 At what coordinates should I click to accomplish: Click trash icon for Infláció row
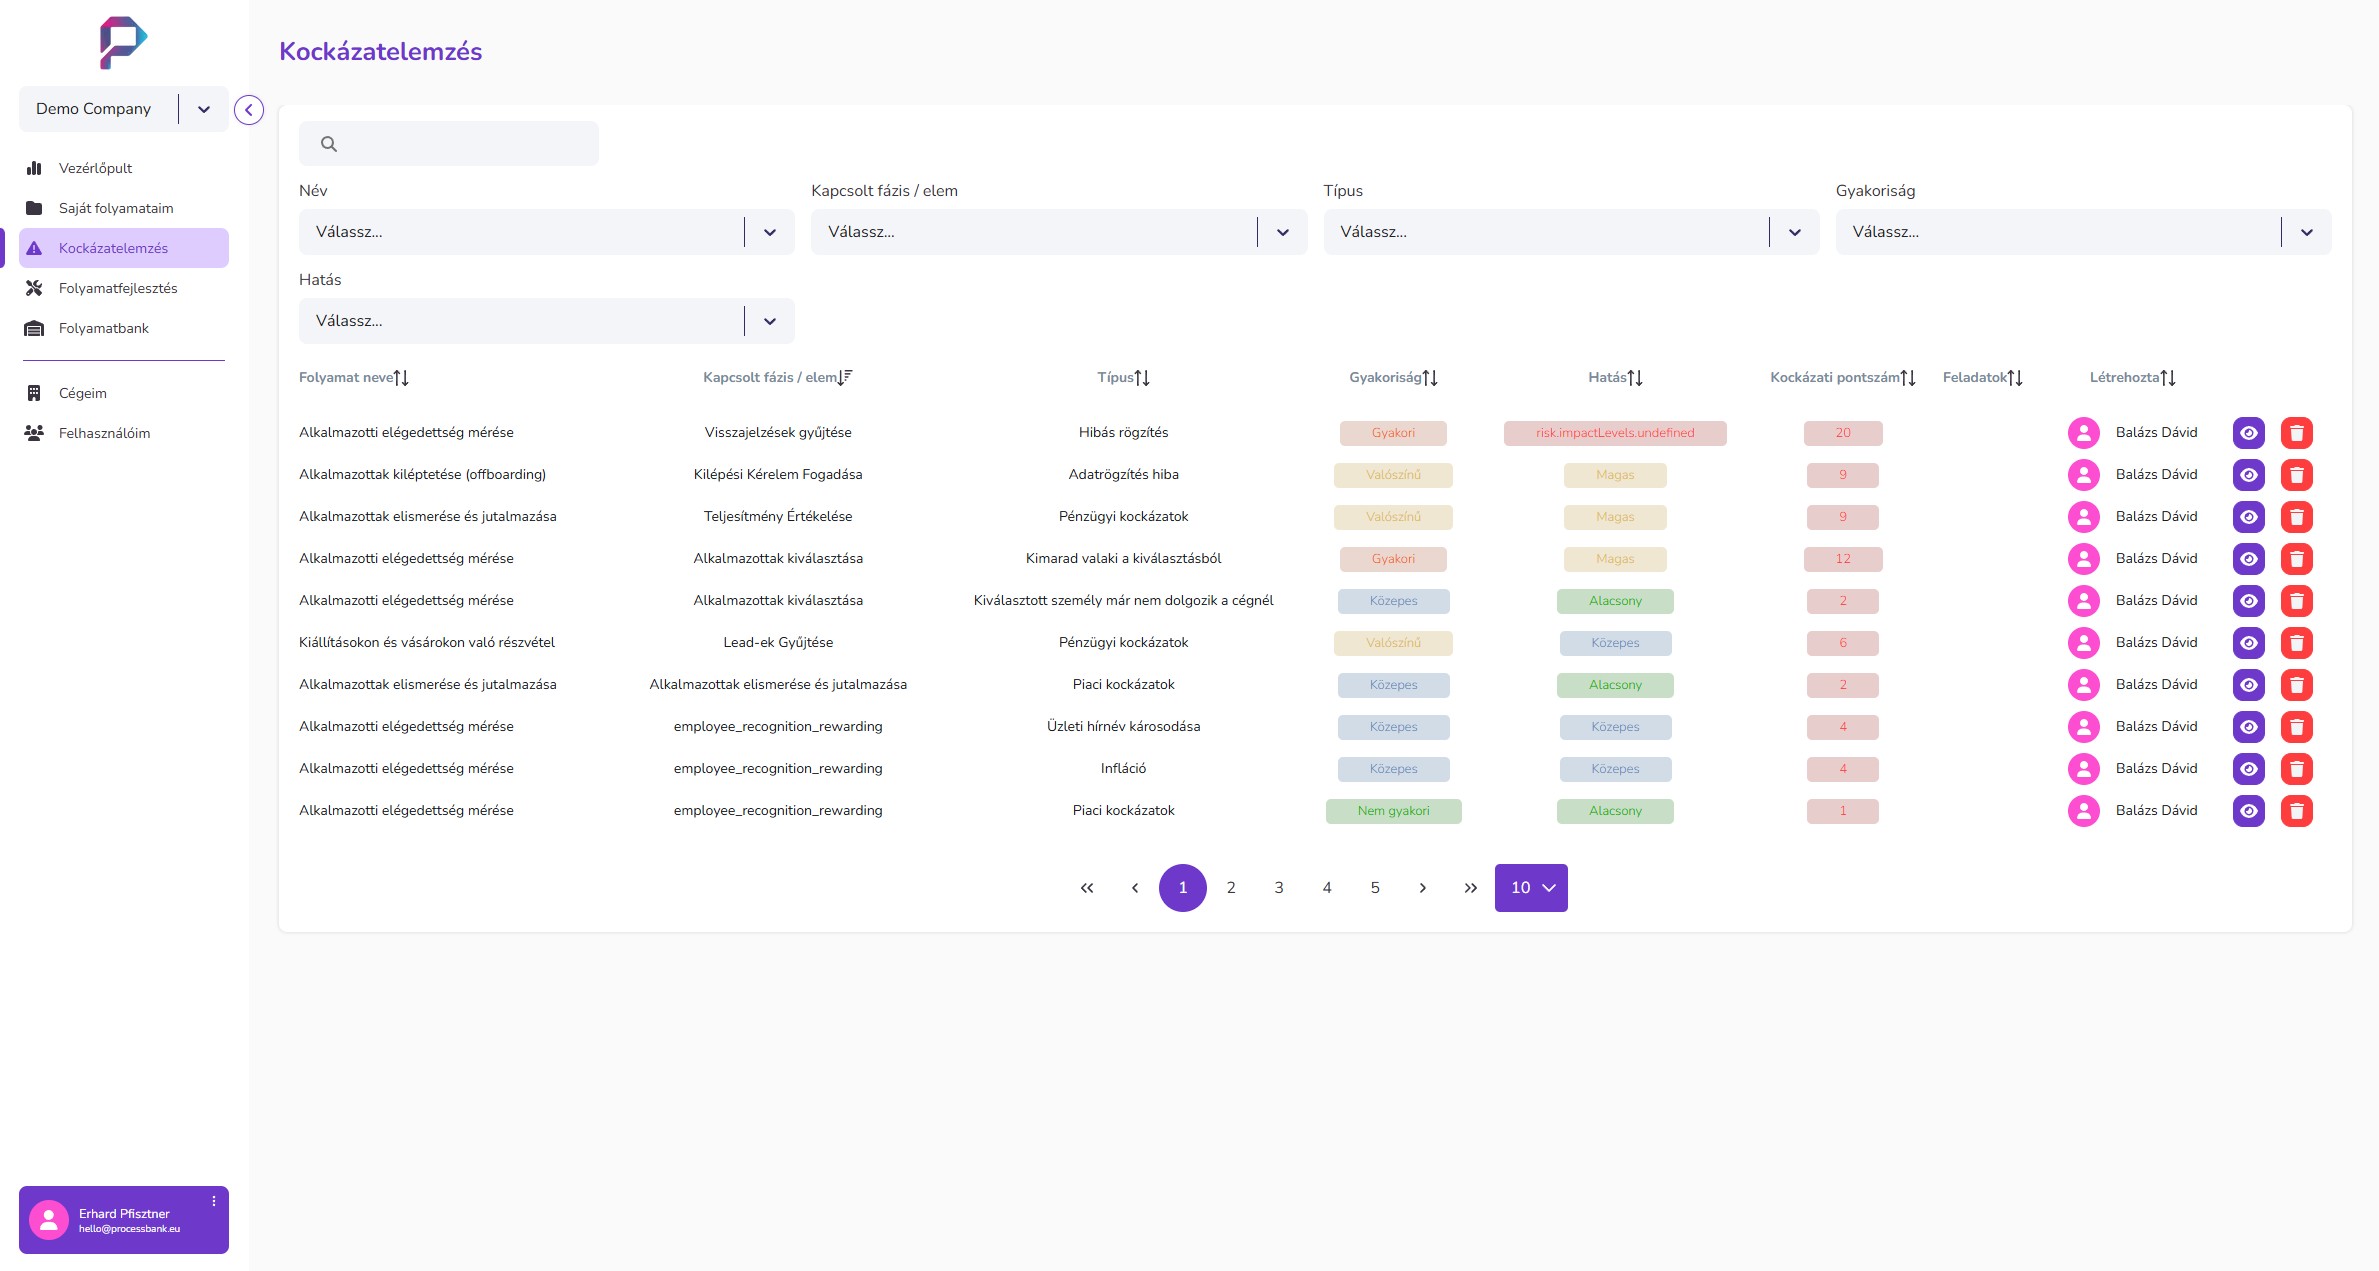(x=2296, y=769)
